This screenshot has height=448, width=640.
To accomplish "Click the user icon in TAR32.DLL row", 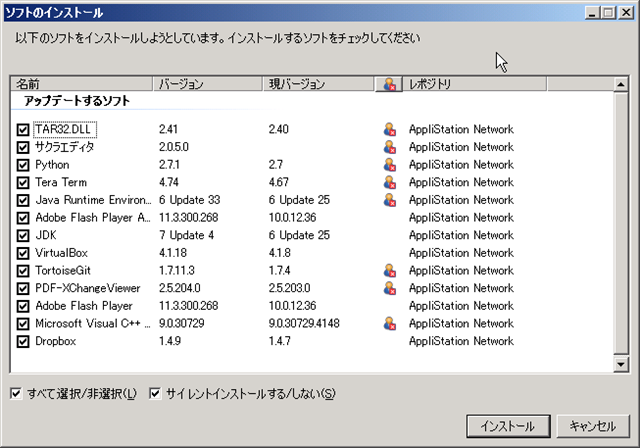I will point(389,129).
